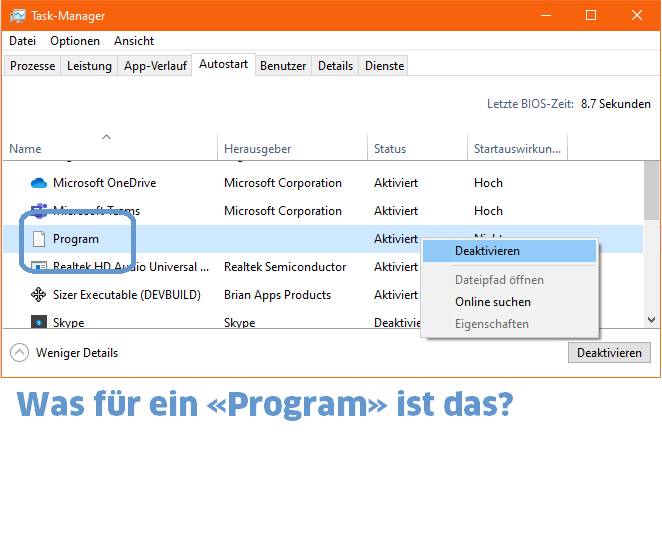The width and height of the screenshot is (662, 535).
Task: Open the Dienste tab
Action: (x=385, y=66)
